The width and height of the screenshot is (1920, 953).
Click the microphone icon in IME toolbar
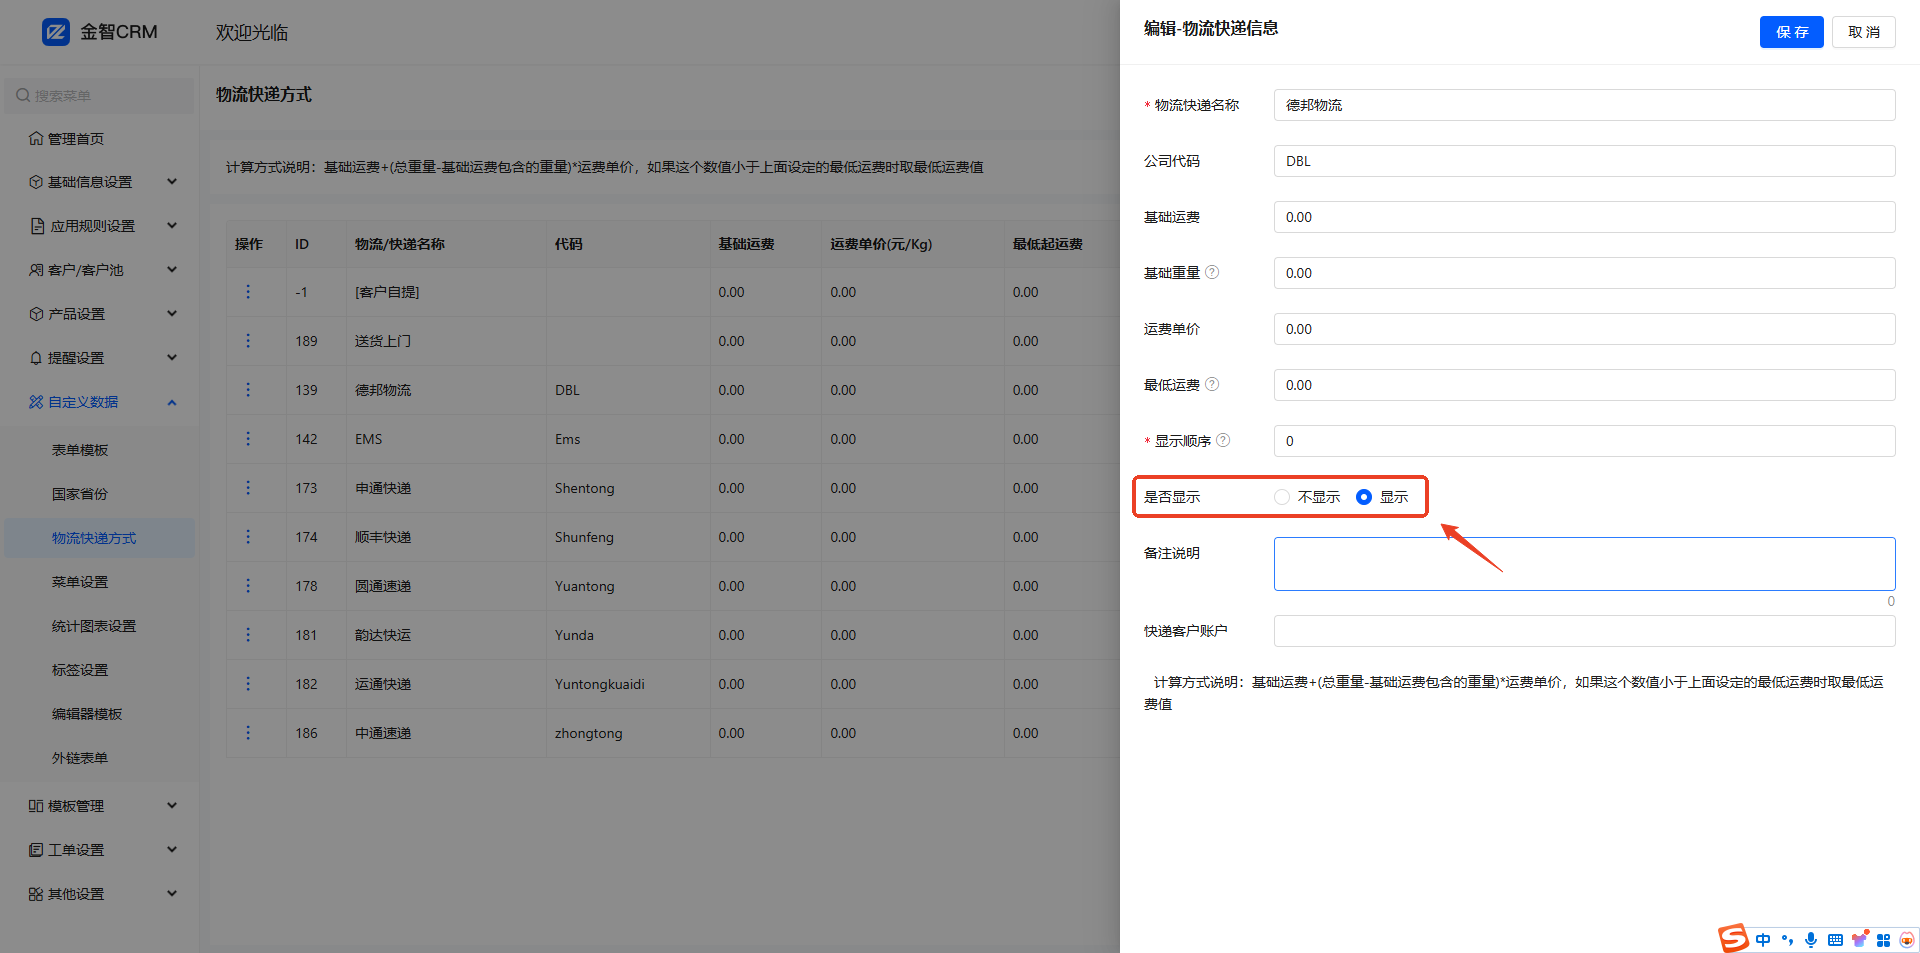point(1811,939)
